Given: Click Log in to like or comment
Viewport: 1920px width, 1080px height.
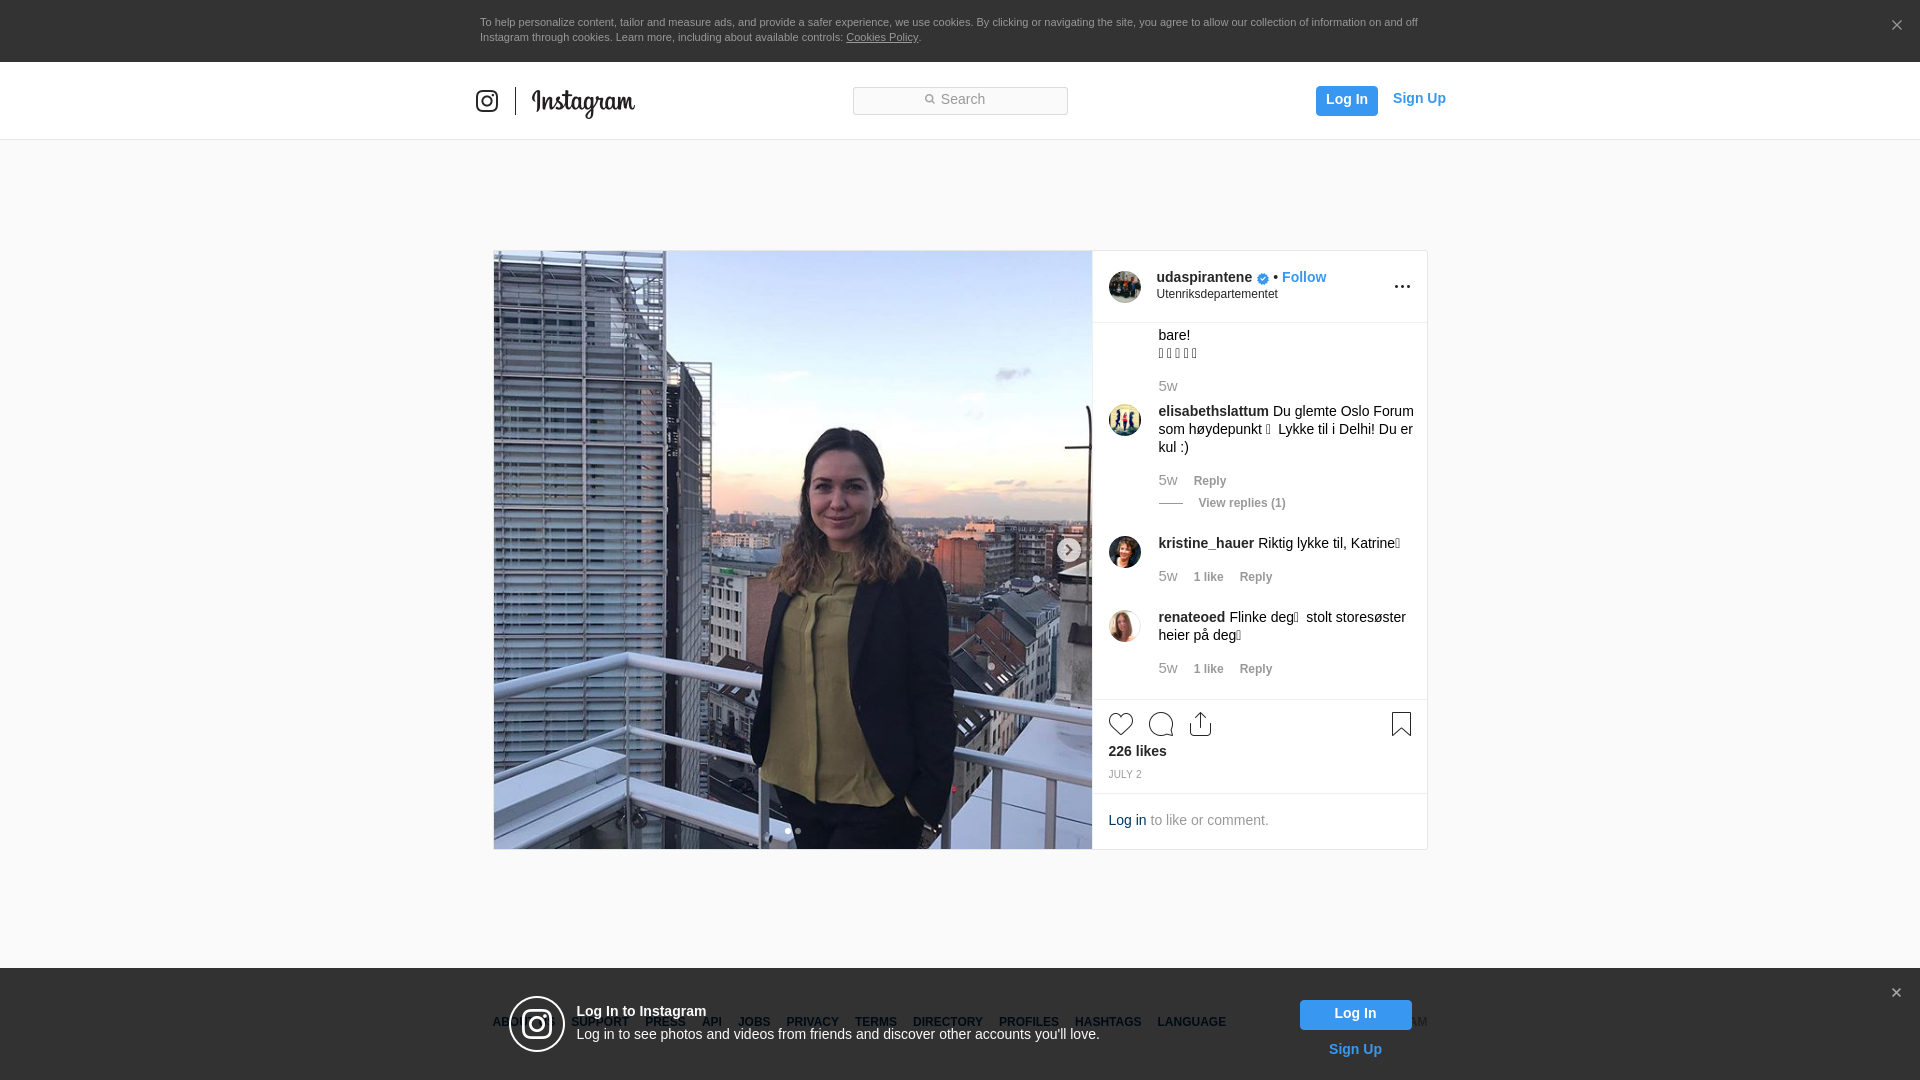Looking at the screenshot, I should [x=1127, y=820].
